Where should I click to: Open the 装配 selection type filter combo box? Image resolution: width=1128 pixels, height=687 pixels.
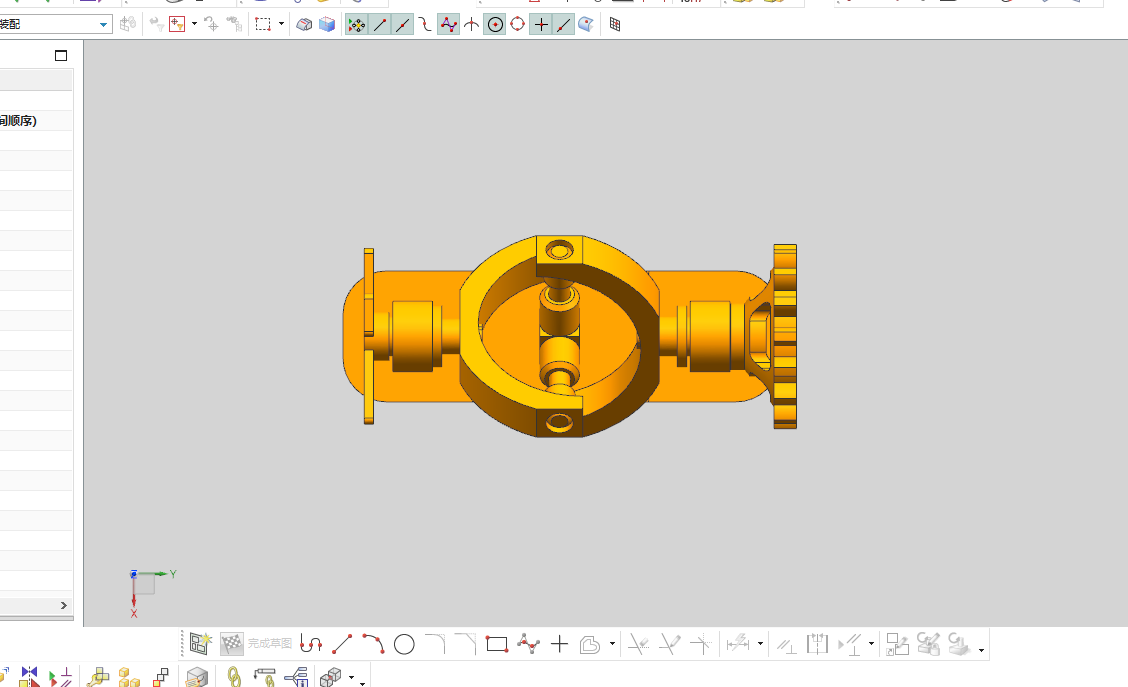point(55,24)
